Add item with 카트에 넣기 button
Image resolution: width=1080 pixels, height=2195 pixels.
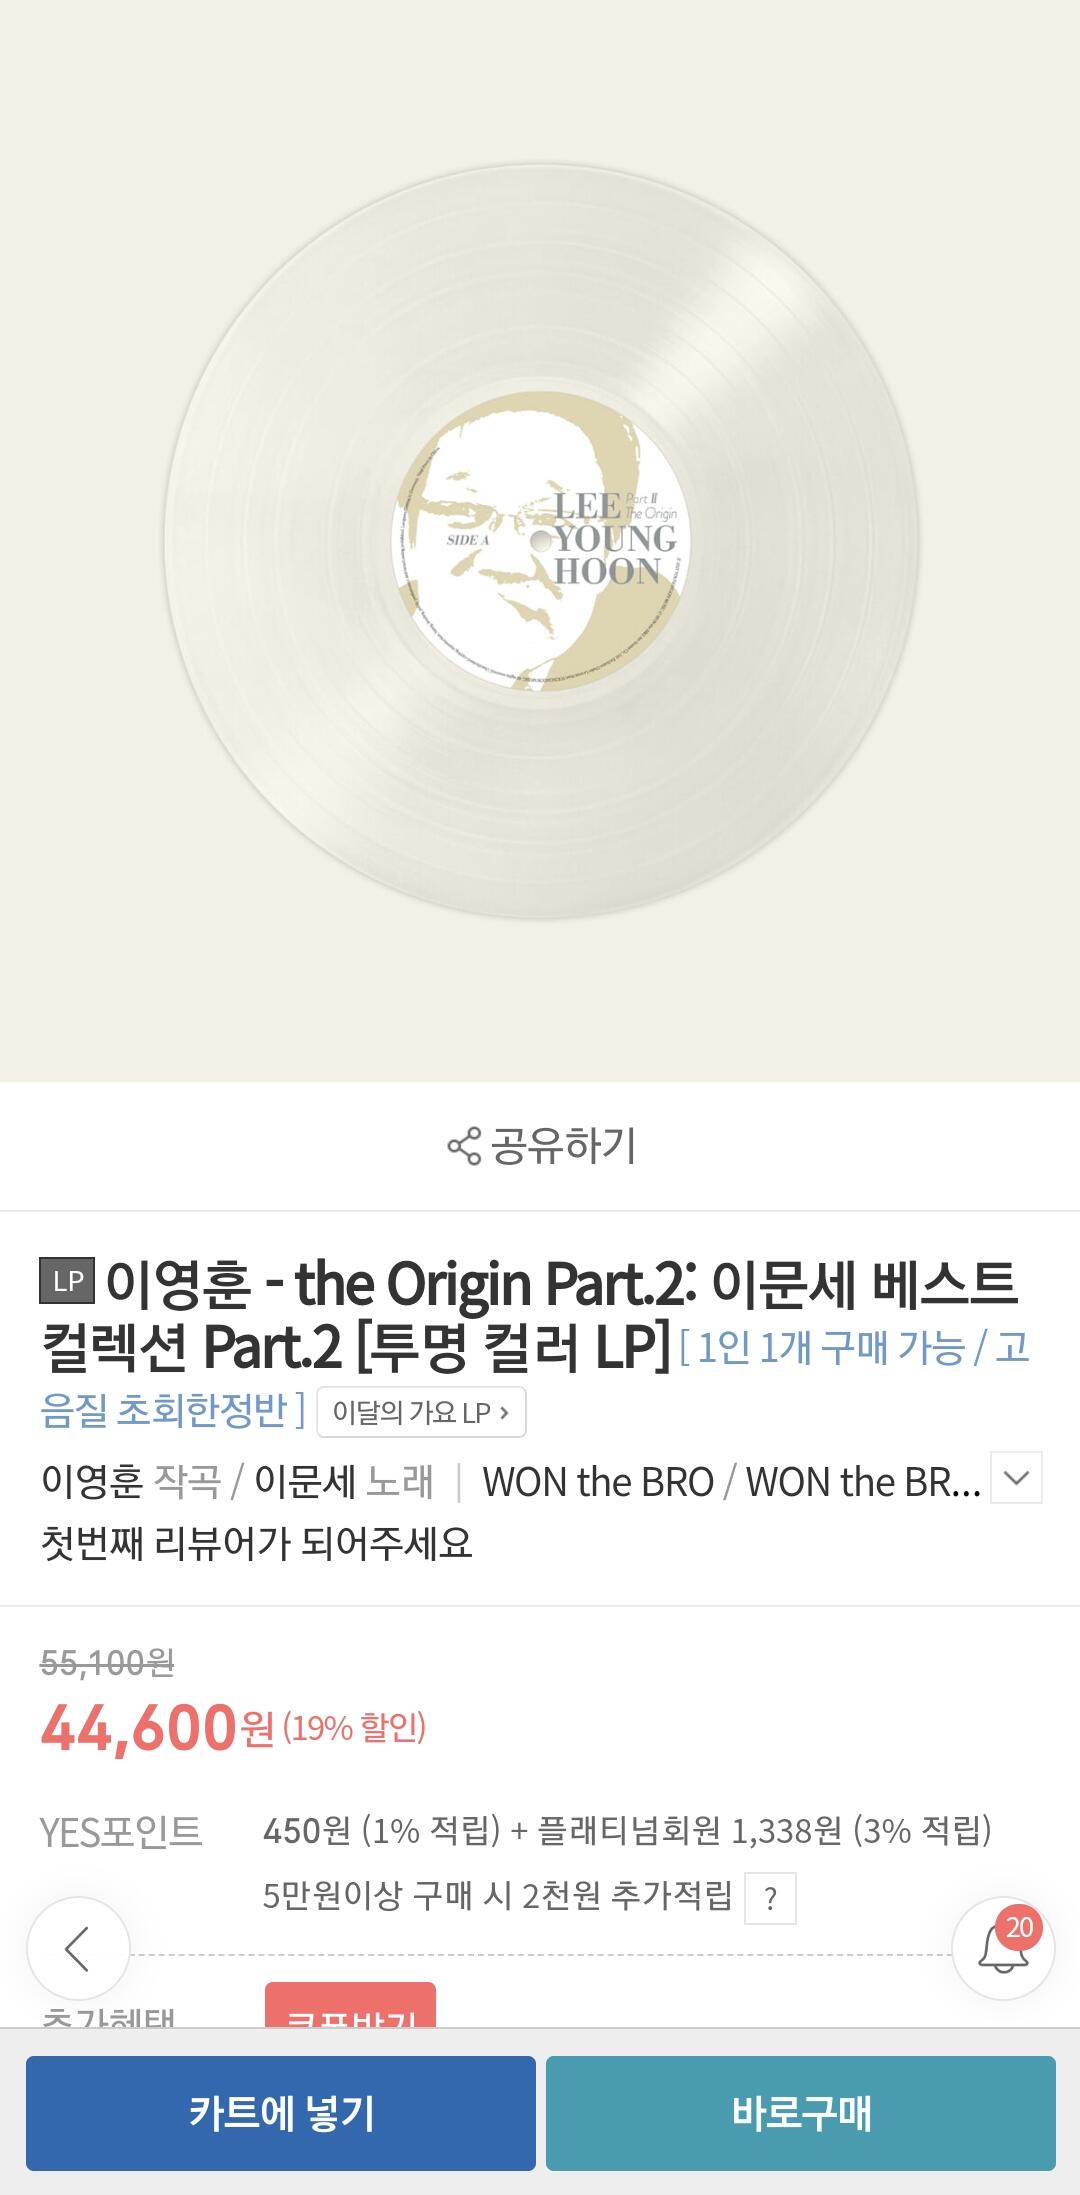coord(281,2113)
